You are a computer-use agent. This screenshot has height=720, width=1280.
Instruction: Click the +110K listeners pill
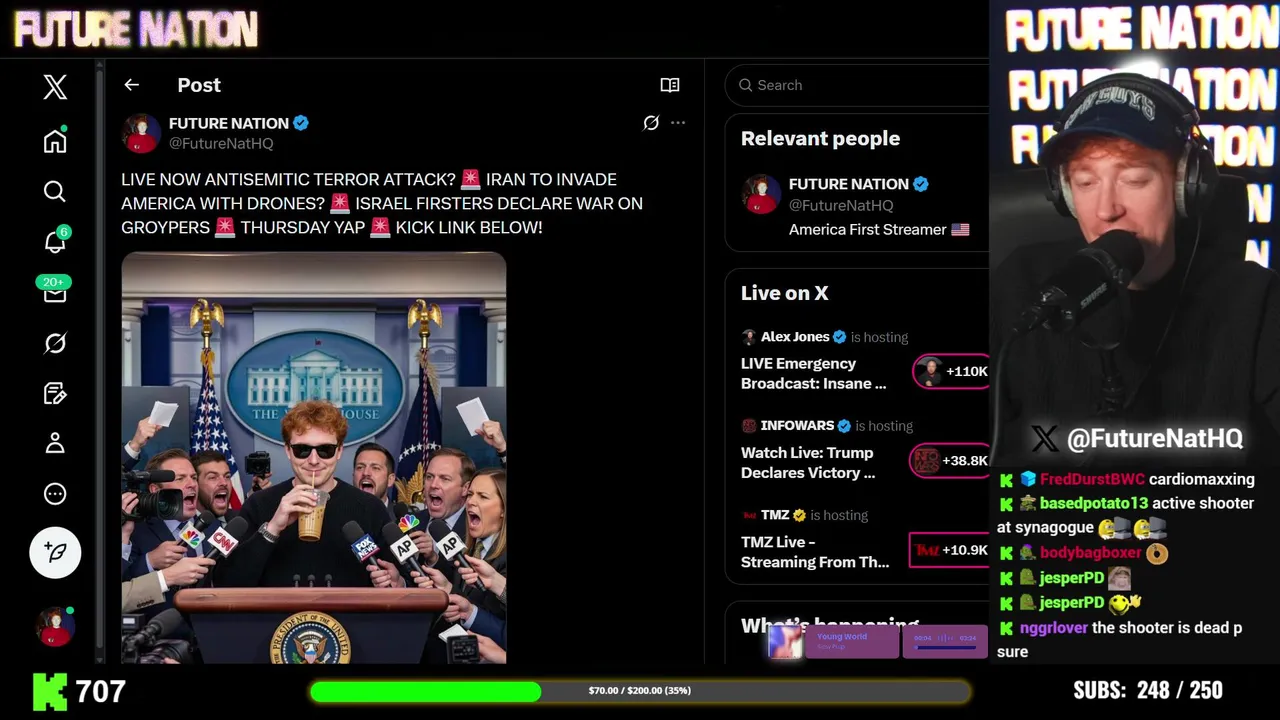pos(951,371)
